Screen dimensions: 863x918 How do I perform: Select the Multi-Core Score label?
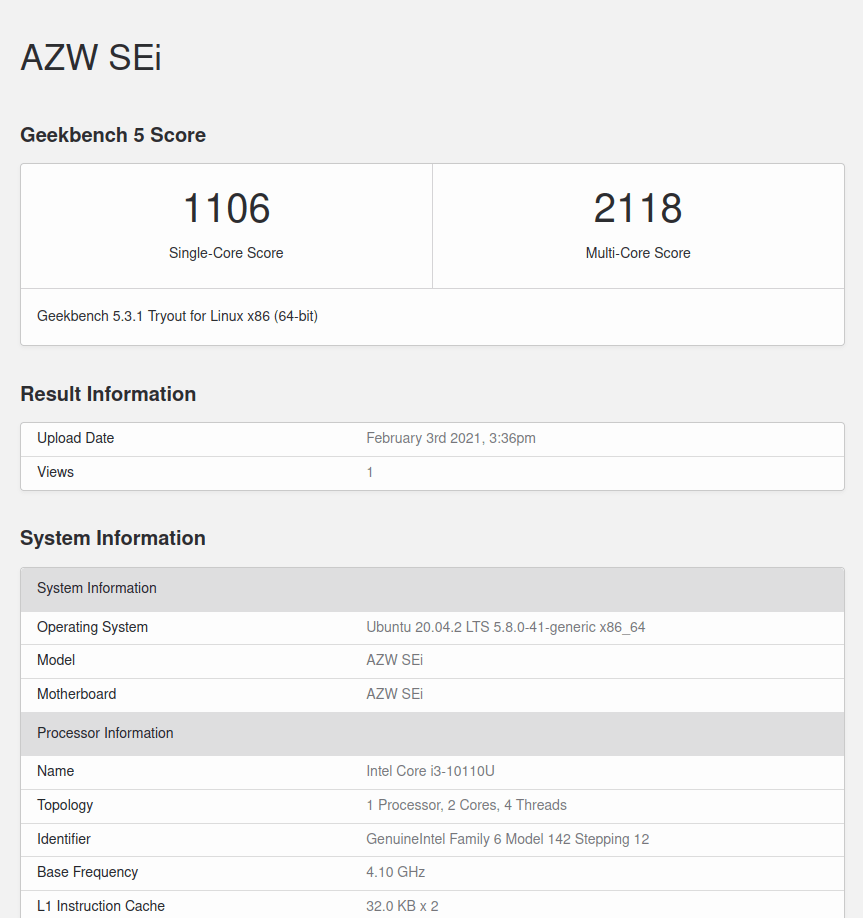(638, 253)
